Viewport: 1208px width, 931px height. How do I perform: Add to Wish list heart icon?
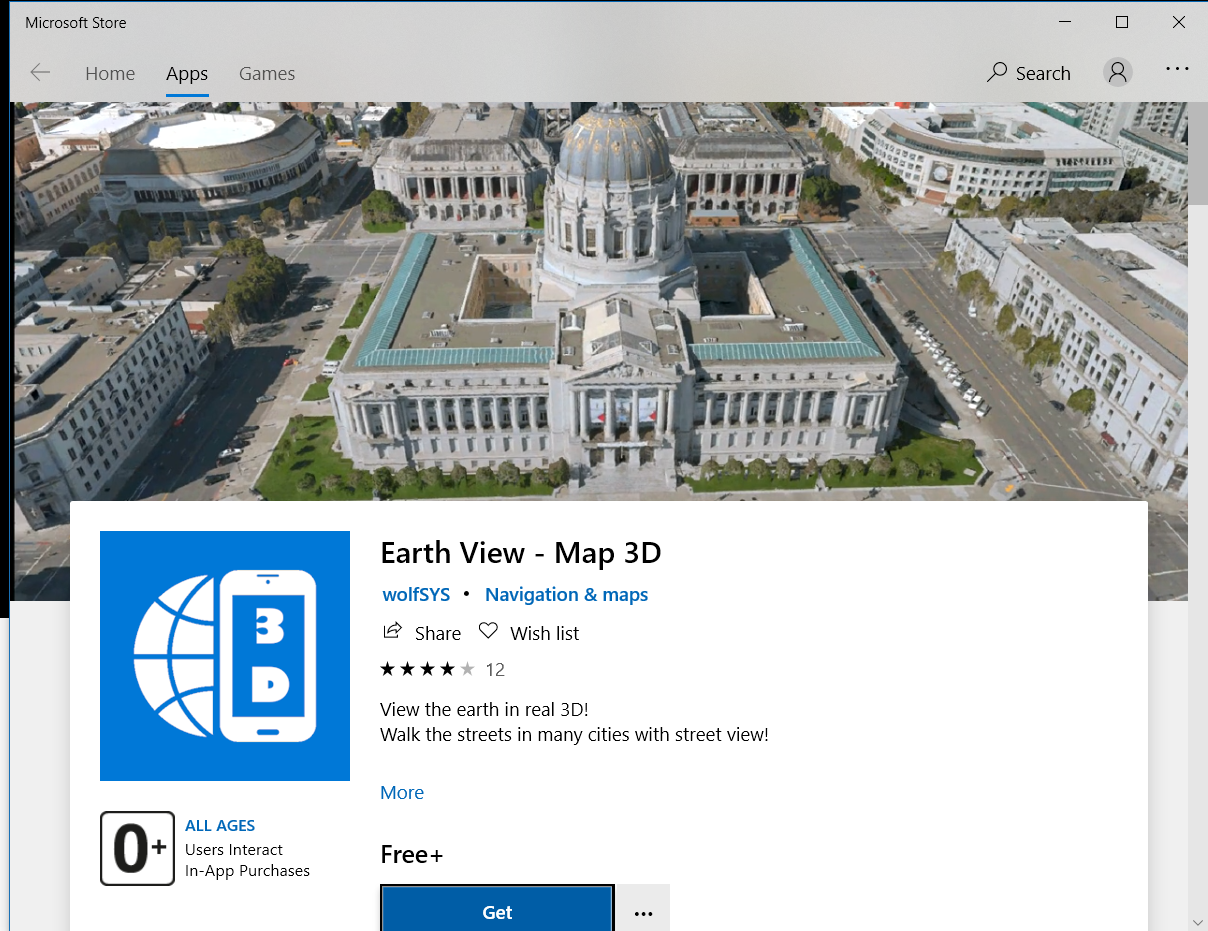pos(488,632)
